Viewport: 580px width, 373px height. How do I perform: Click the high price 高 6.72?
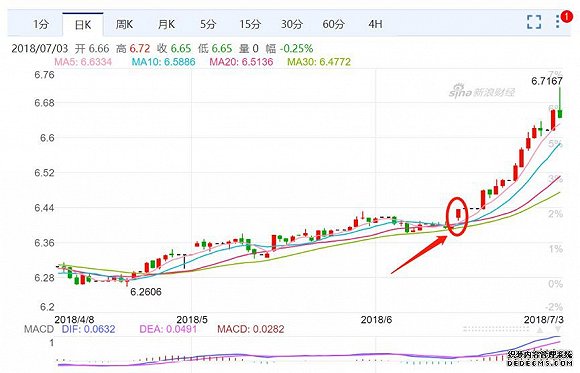coord(133,48)
